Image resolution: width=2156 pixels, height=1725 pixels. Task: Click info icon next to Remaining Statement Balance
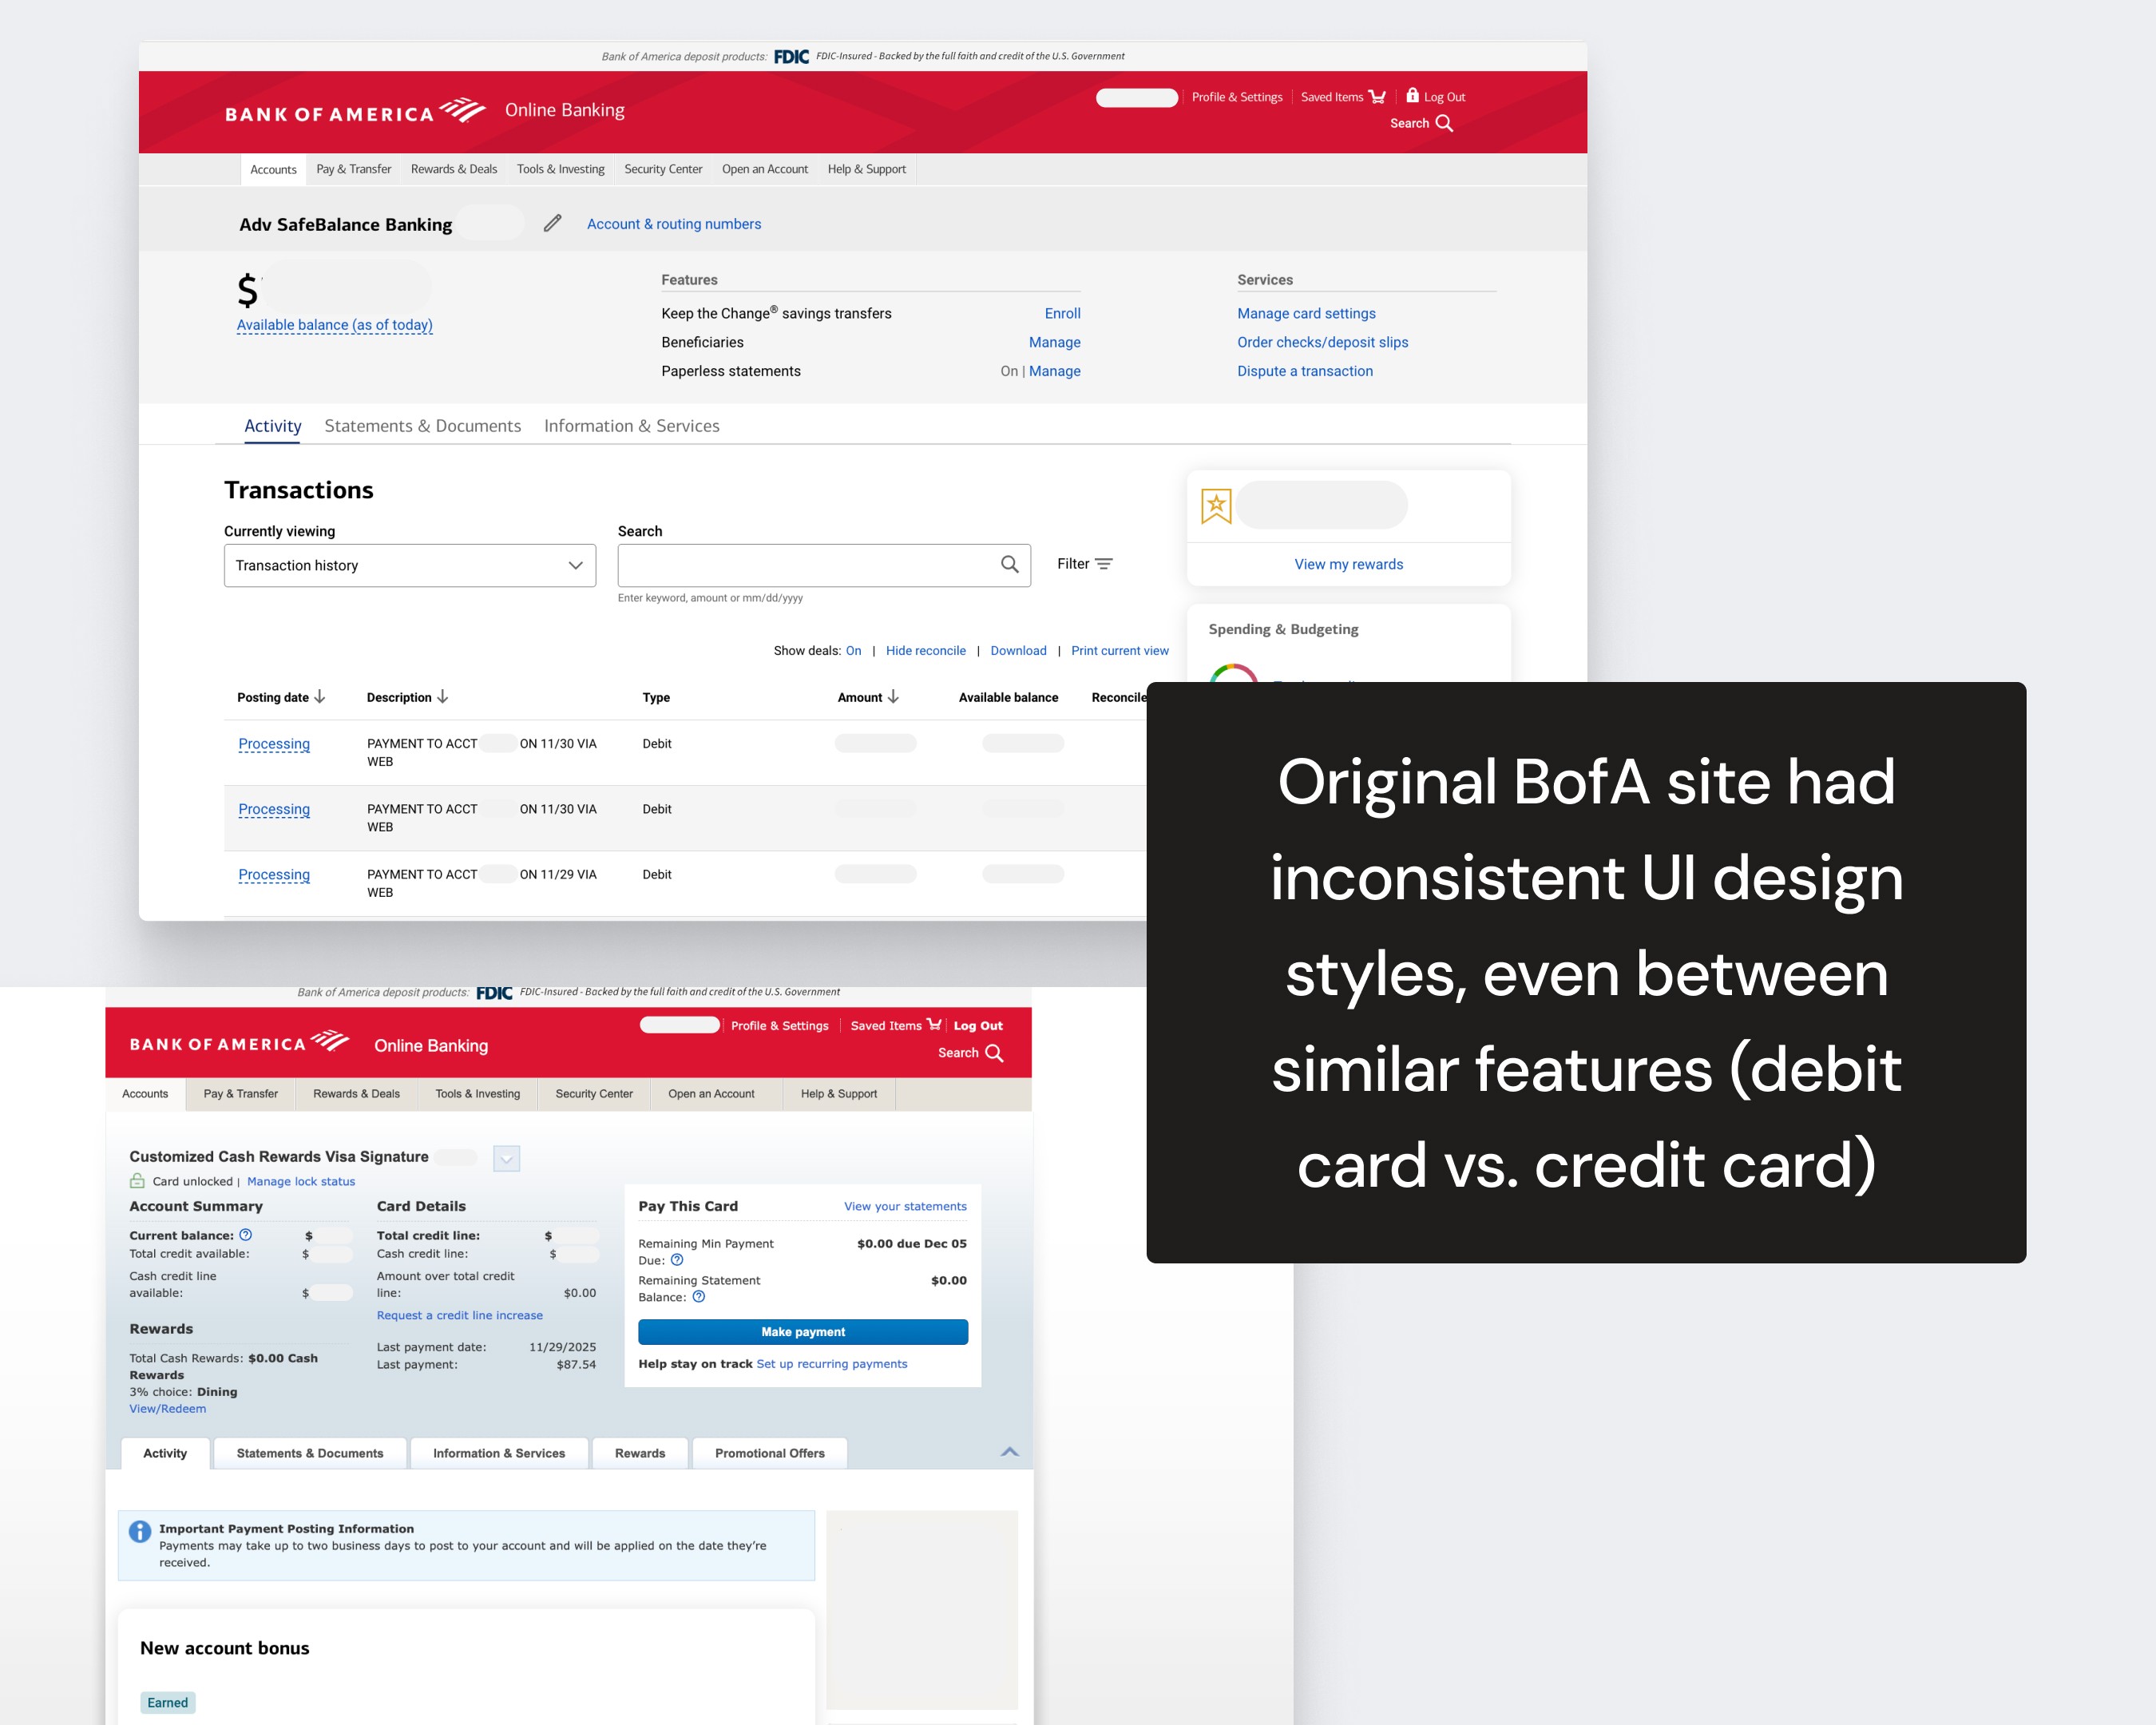(699, 1297)
